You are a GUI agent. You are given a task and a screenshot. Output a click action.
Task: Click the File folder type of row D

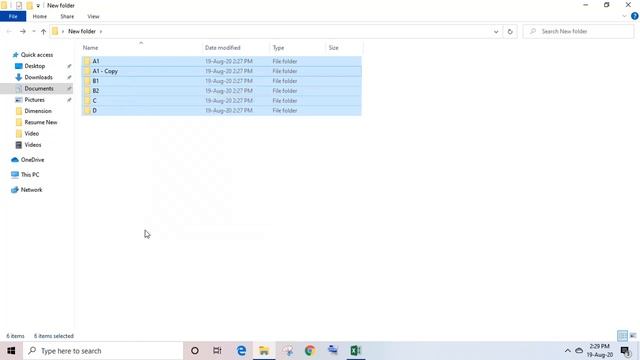coord(285,110)
